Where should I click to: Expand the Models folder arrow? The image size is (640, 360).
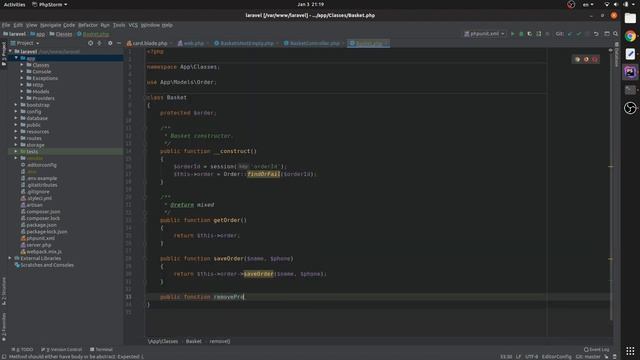[22, 91]
